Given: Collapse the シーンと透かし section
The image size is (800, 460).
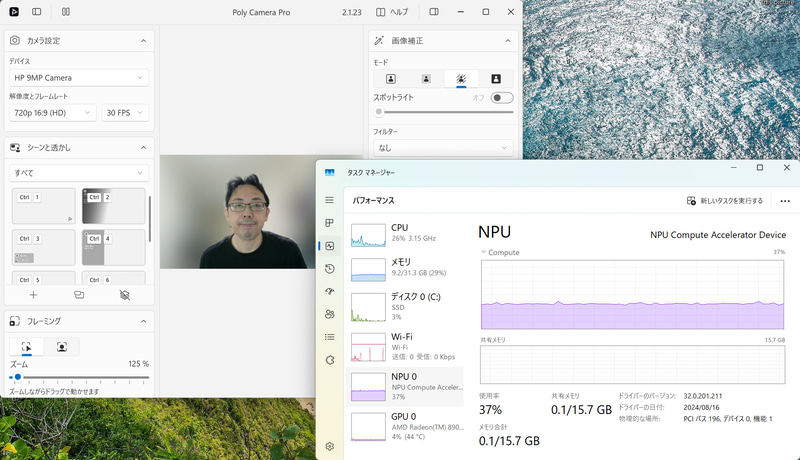Looking at the screenshot, I should click(x=143, y=148).
